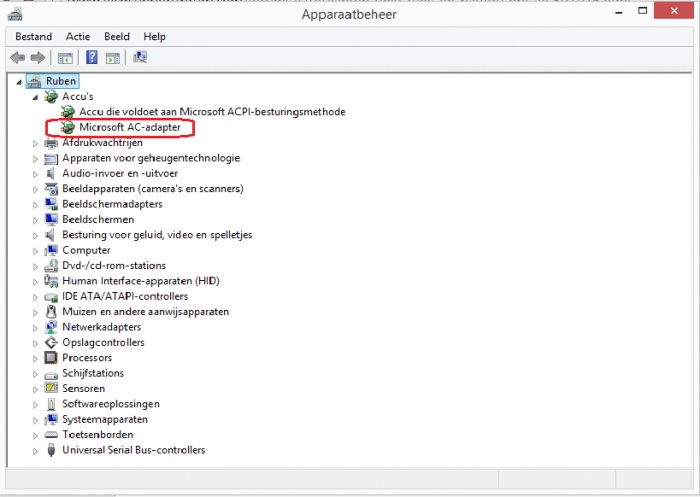The width and height of the screenshot is (700, 497).
Task: Select the 'Computer' label
Action: (86, 250)
